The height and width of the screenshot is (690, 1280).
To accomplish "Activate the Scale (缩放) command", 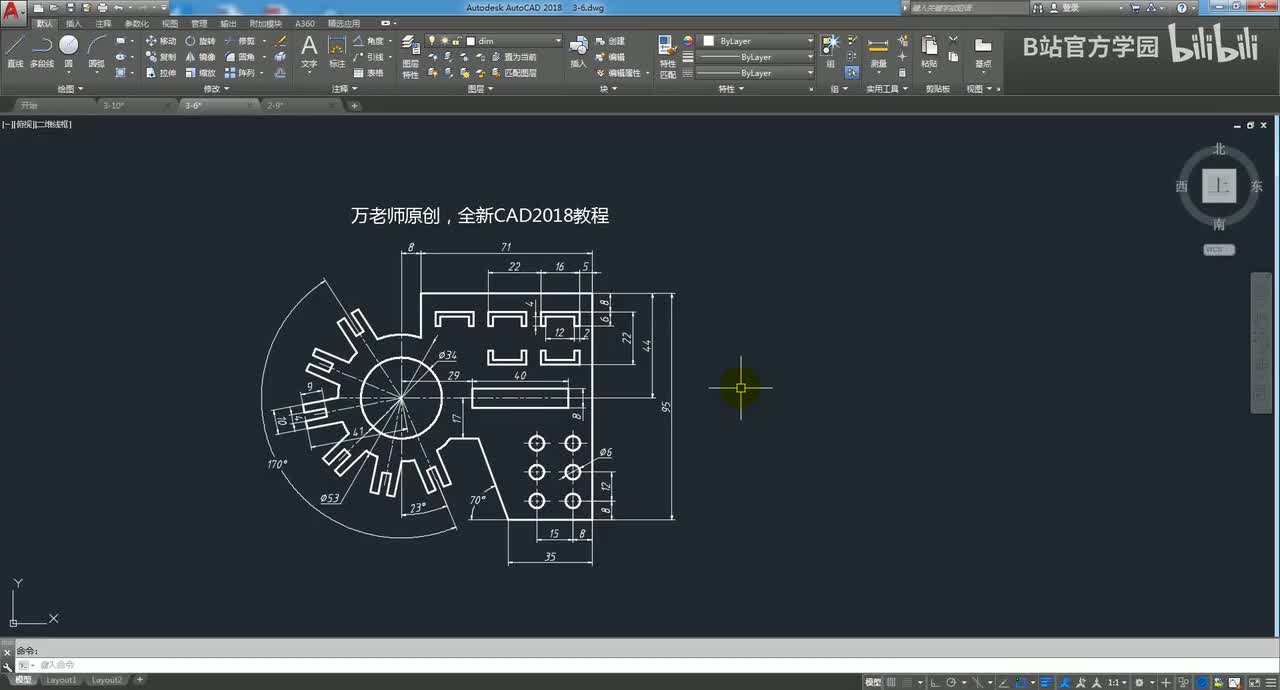I will coord(200,73).
